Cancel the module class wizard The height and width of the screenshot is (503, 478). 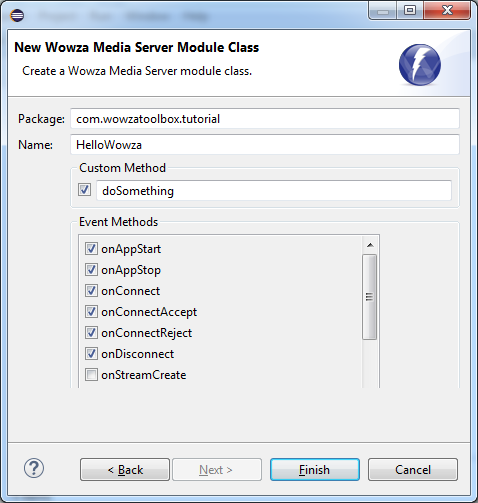pos(413,470)
